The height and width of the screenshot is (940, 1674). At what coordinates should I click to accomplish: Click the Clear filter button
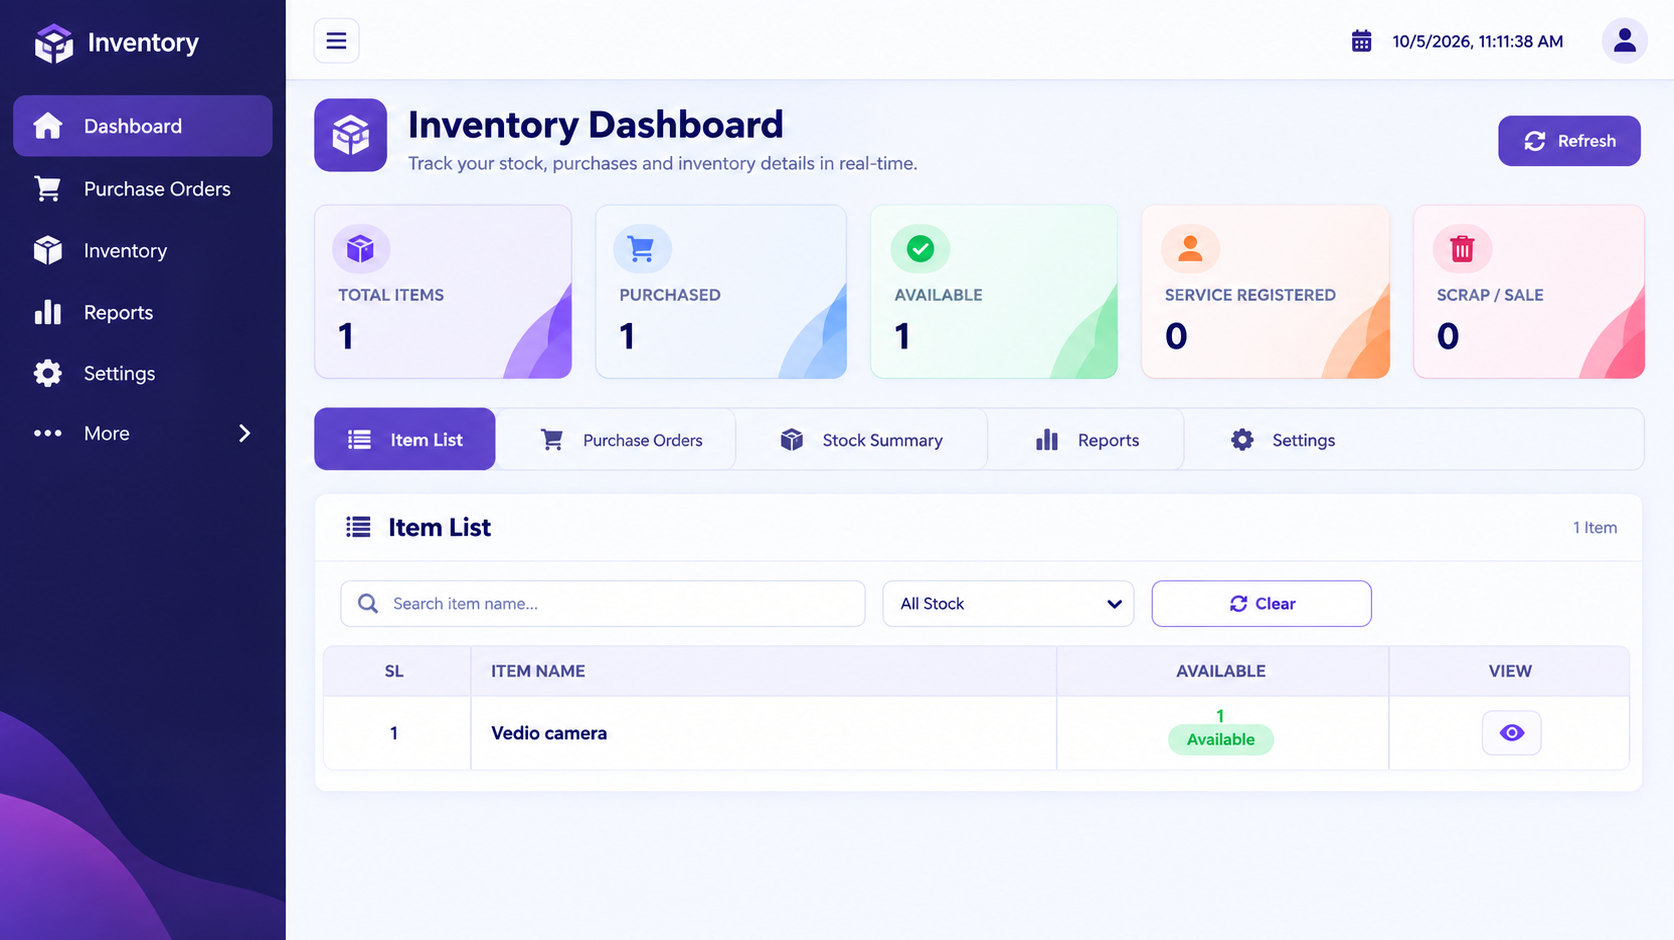tap(1261, 604)
